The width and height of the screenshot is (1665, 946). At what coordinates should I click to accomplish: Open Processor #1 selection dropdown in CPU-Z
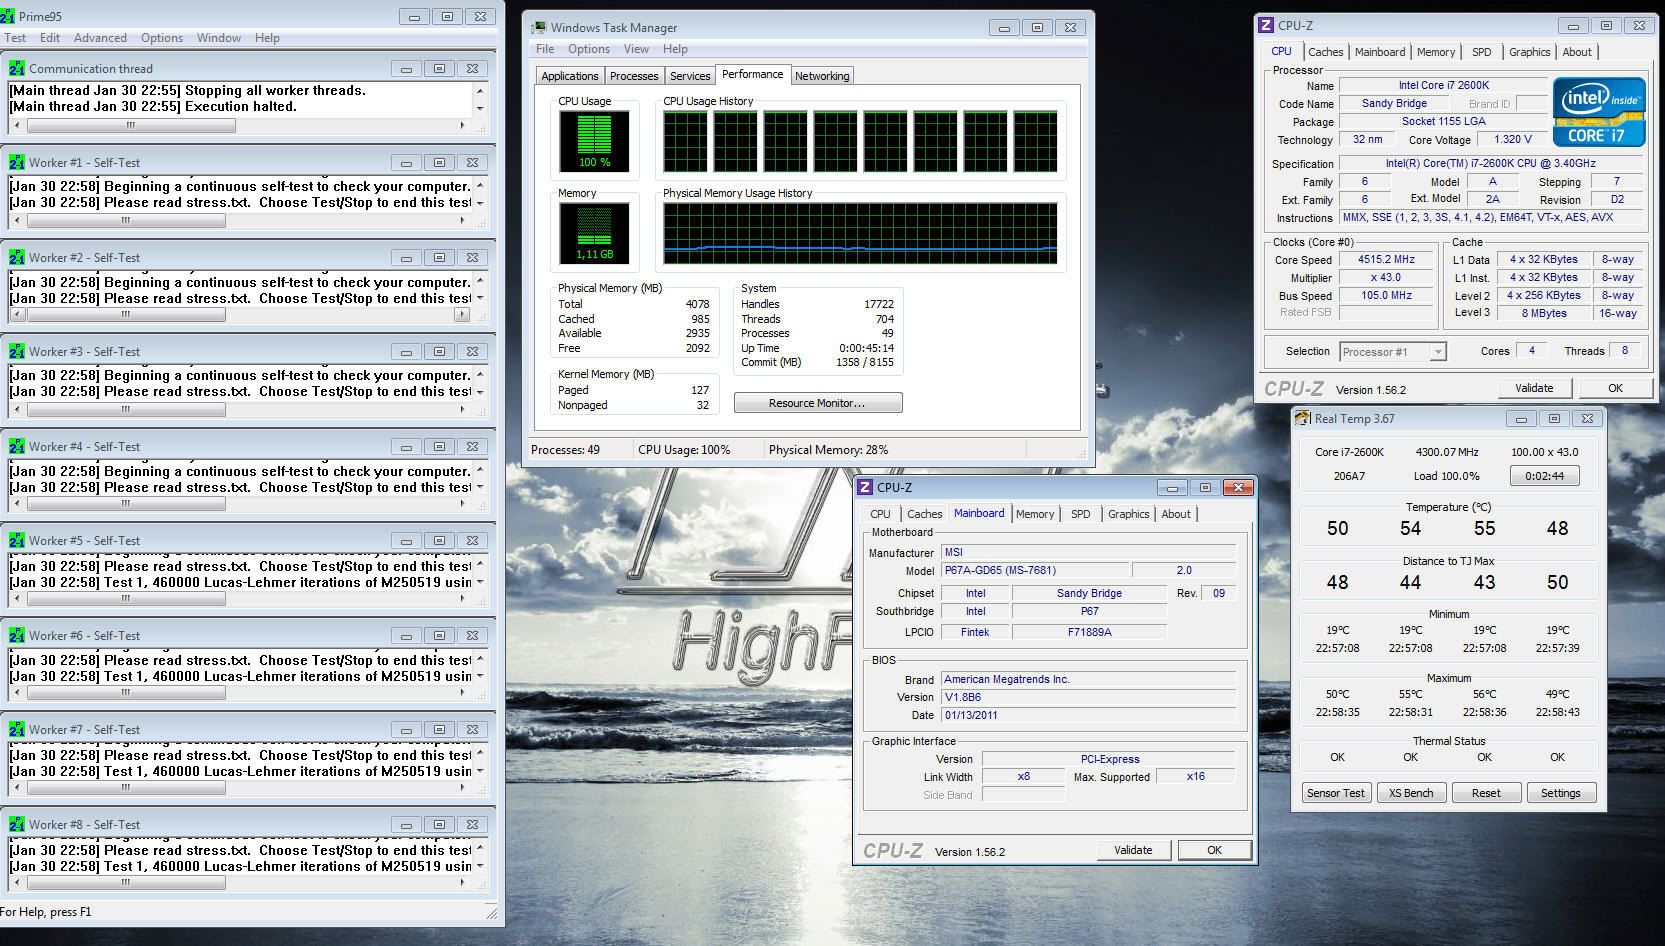1393,351
